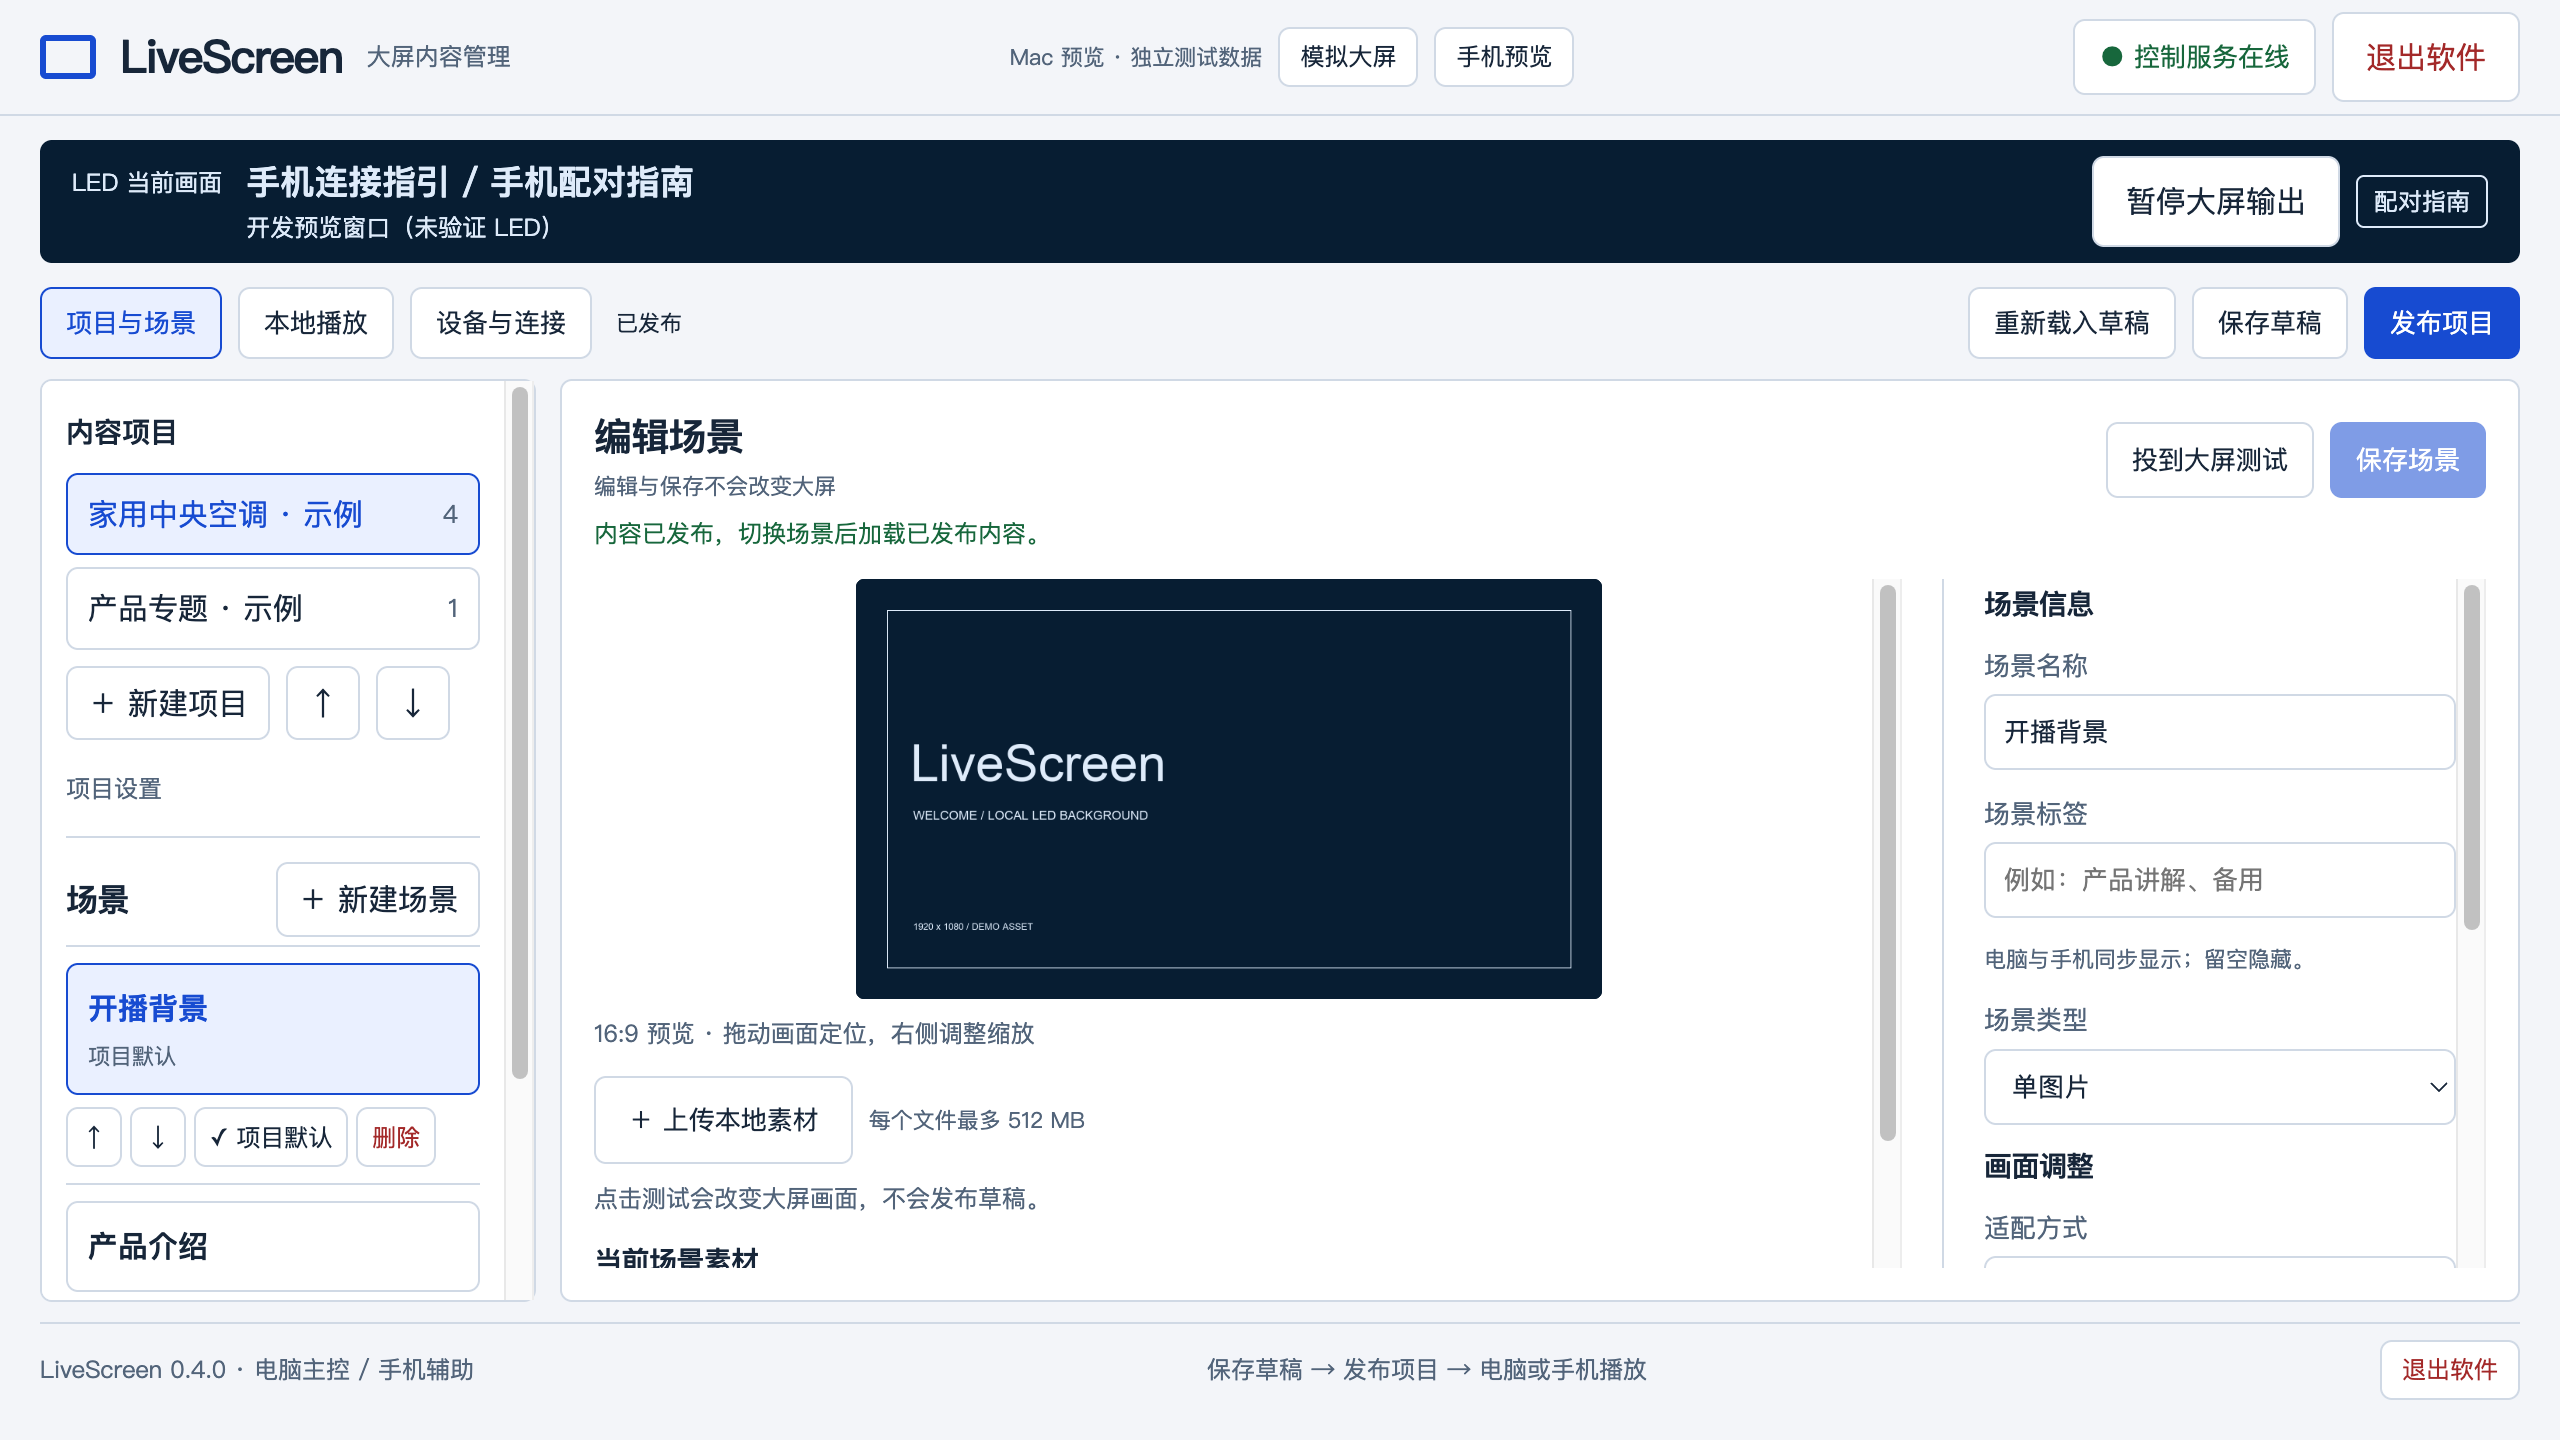Click footer 退出软件 button
2560x1440 pixels.
[x=2450, y=1370]
